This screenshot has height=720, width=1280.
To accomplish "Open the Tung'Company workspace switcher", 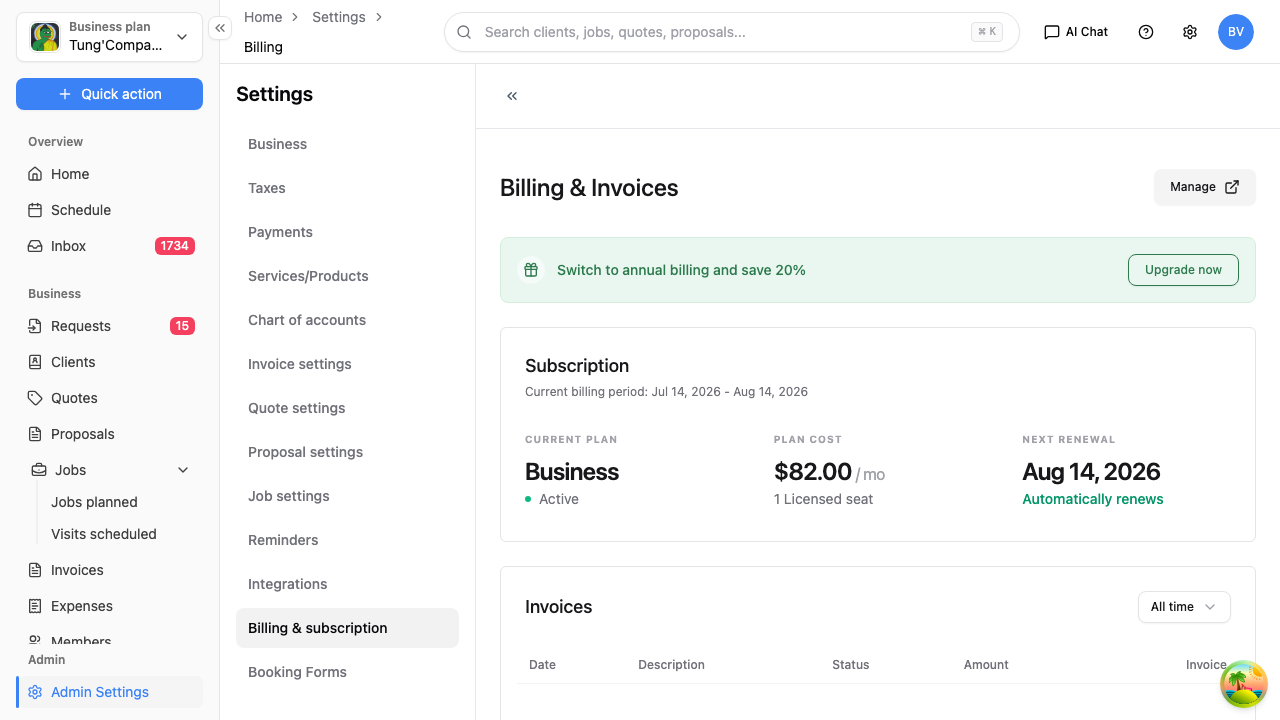I will click(x=109, y=37).
